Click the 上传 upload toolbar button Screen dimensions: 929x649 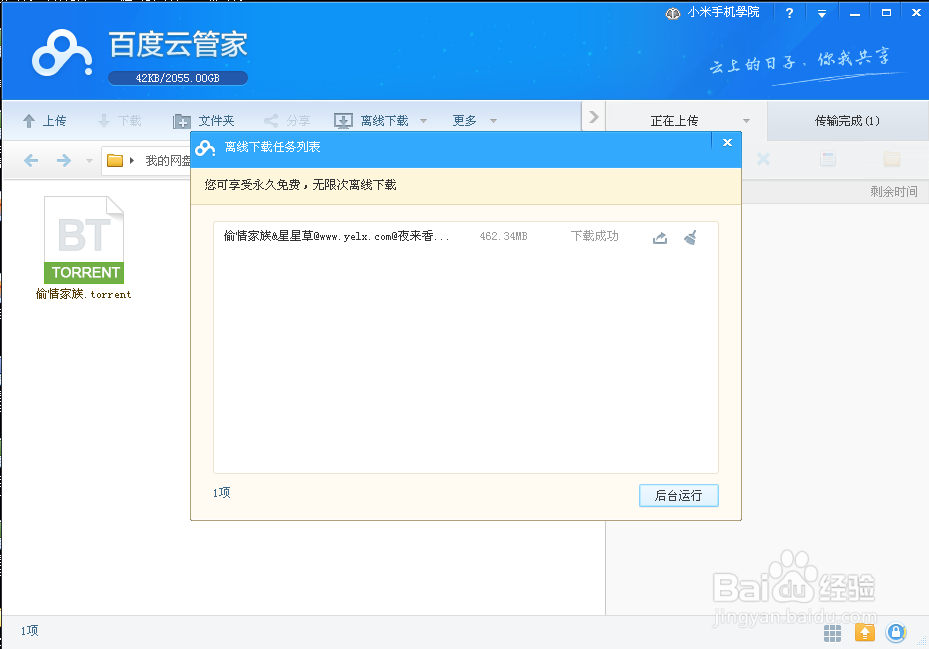pyautogui.click(x=44, y=121)
